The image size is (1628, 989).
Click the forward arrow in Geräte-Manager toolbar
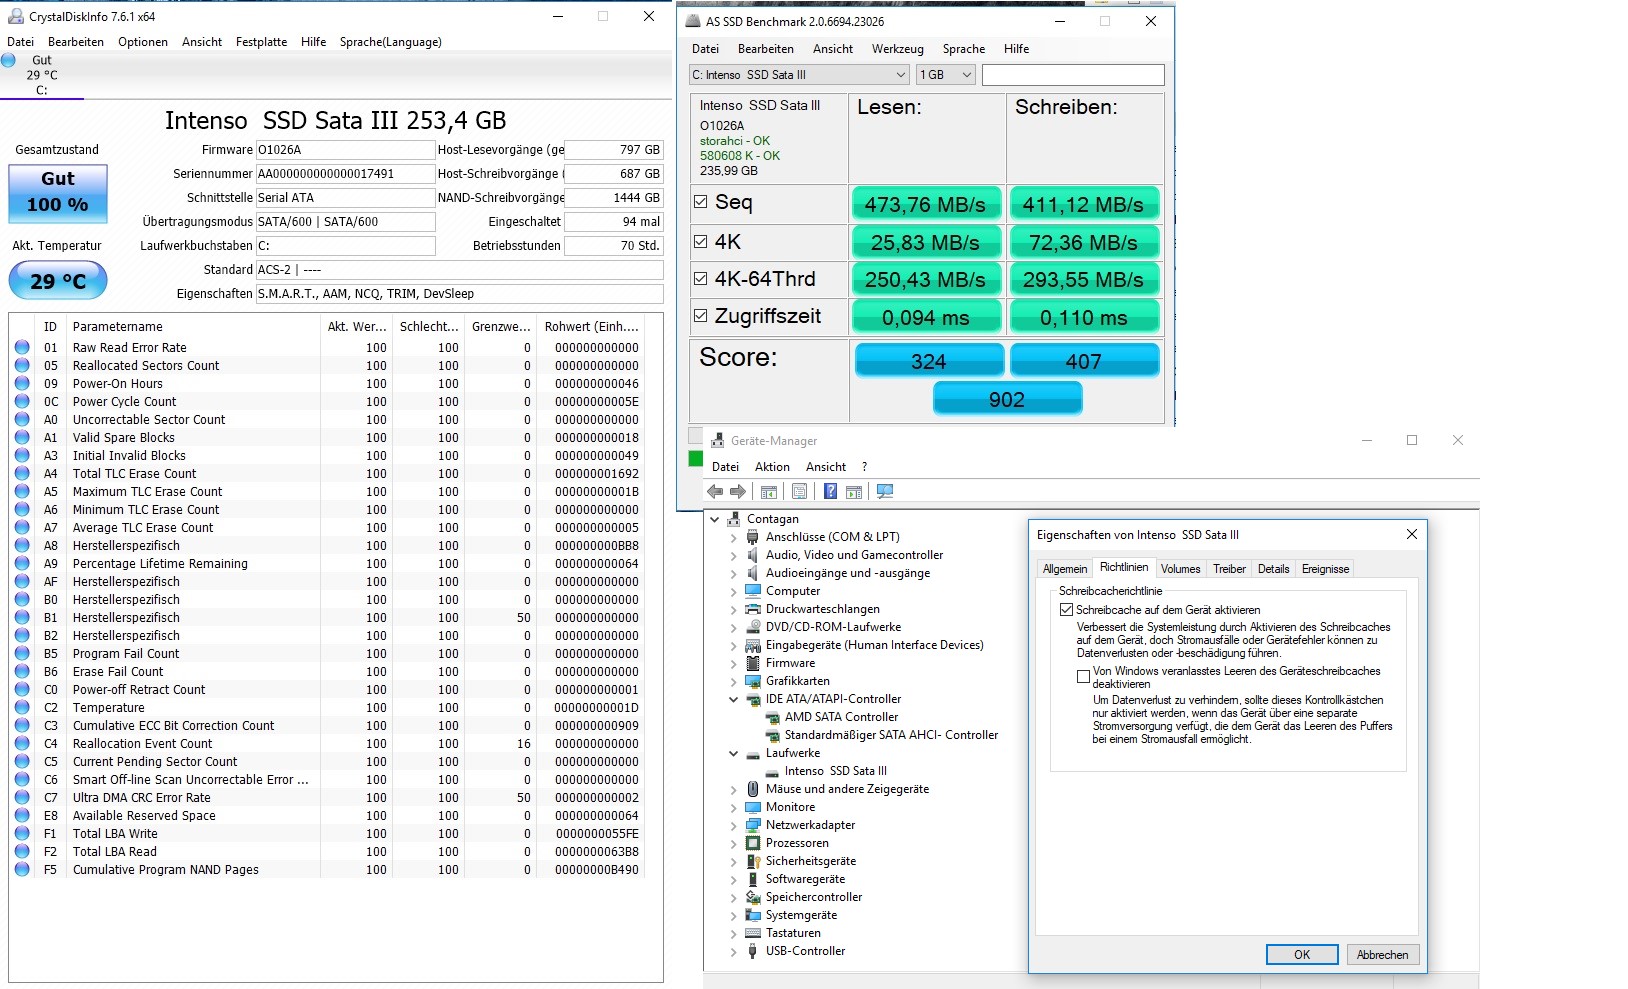coord(738,491)
